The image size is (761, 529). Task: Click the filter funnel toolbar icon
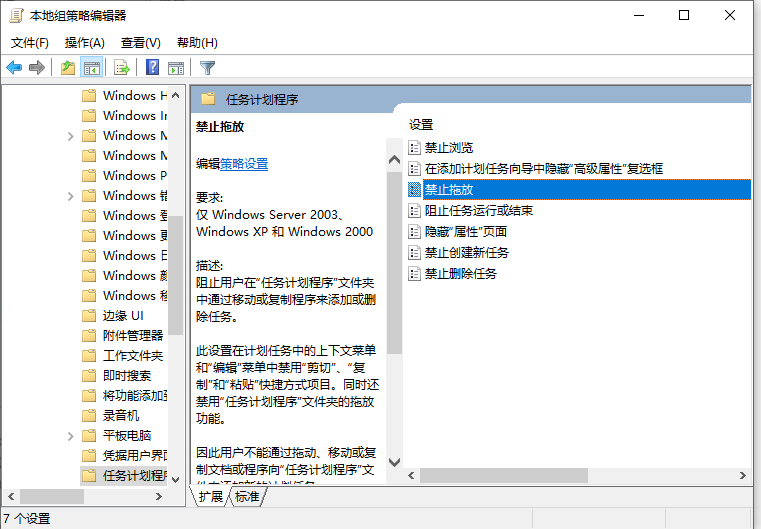[x=207, y=68]
